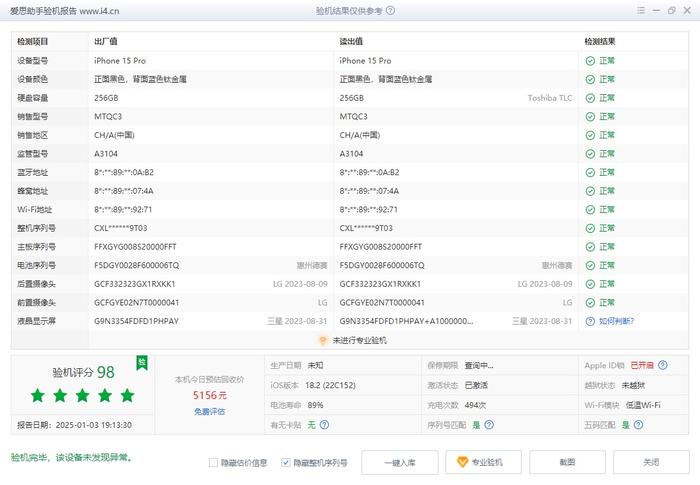Enable the 隐藏估价信息 checkbox
The image size is (700, 485).
tap(213, 463)
